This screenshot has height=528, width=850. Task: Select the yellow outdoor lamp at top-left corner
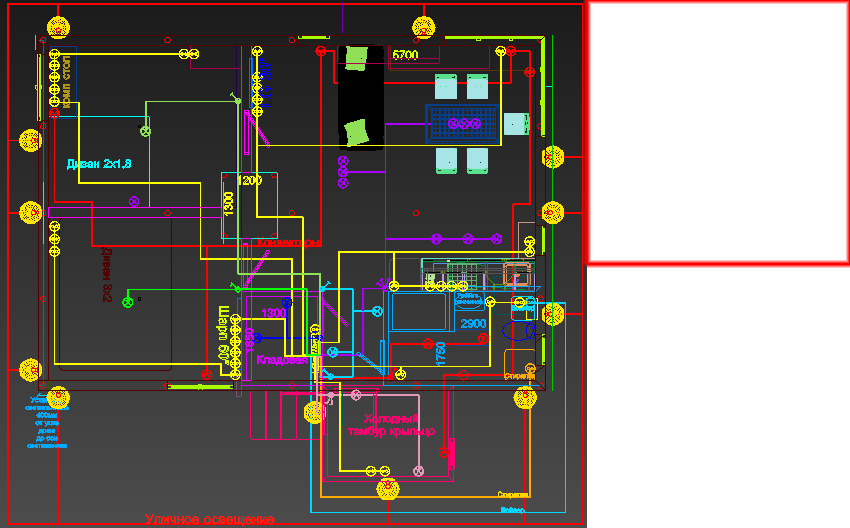[59, 27]
